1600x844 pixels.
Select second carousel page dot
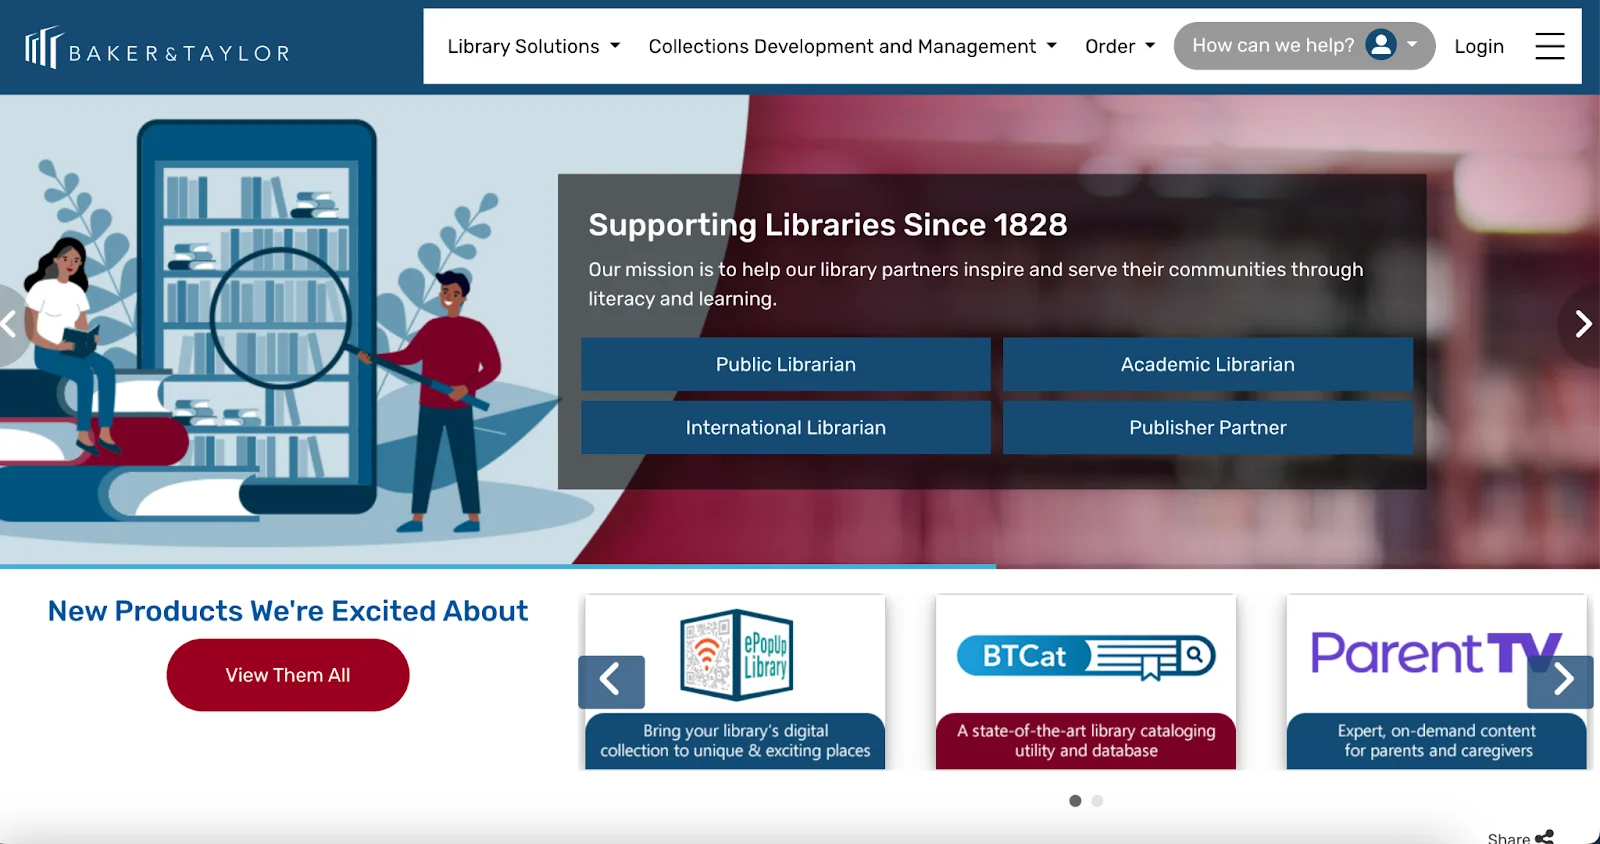[1097, 801]
